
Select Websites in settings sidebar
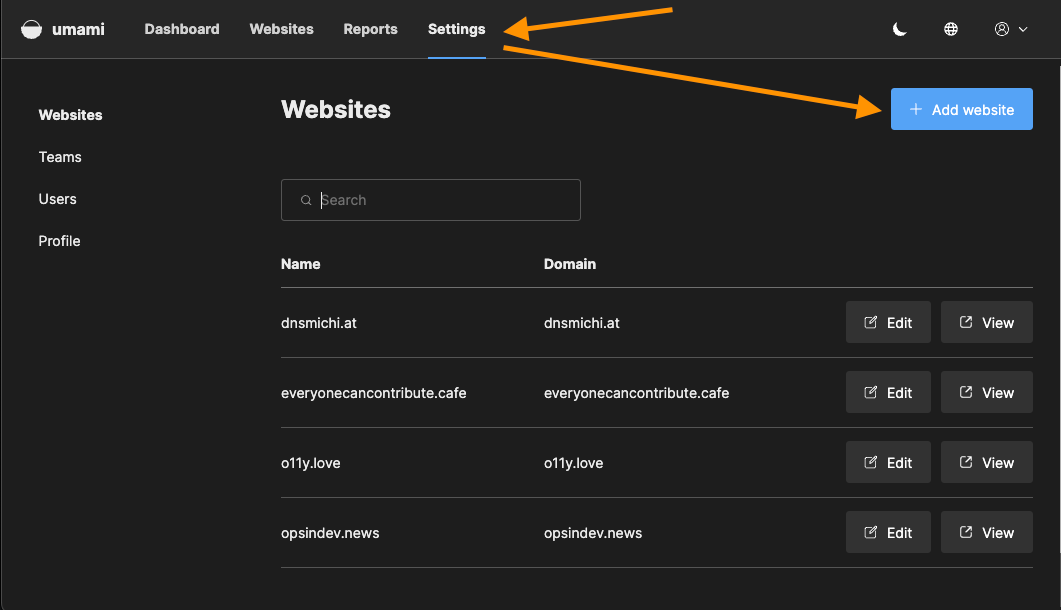[70, 115]
